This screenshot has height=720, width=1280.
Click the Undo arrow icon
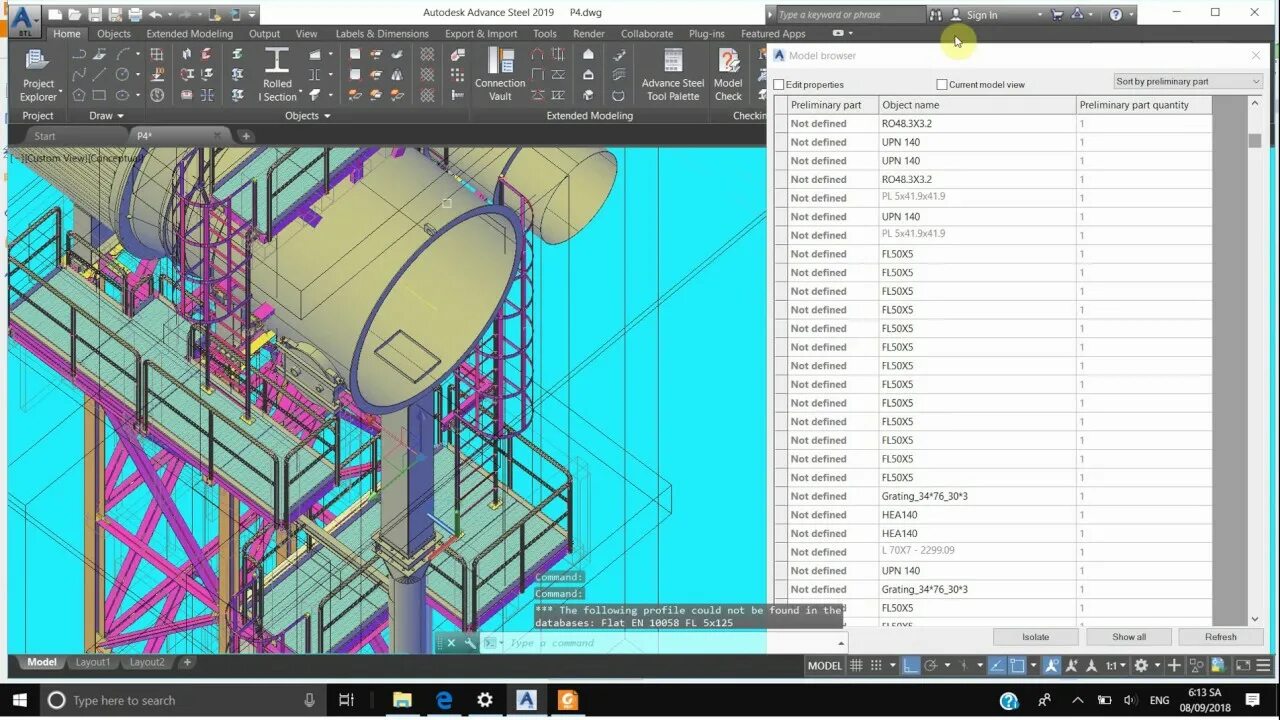155,15
